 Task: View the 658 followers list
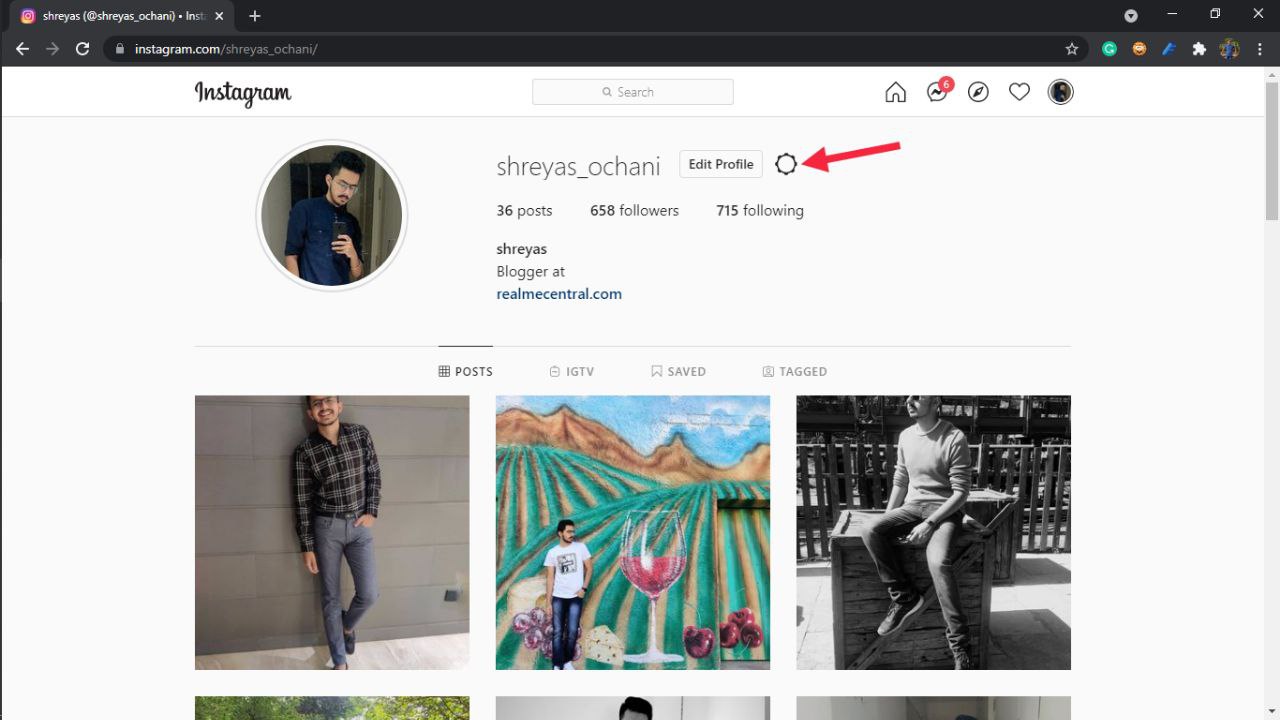(x=634, y=211)
